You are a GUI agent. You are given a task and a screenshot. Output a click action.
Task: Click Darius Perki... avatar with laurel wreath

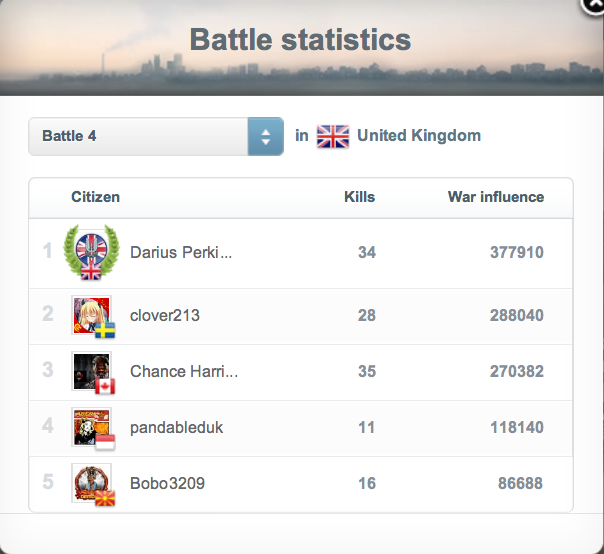pos(91,252)
